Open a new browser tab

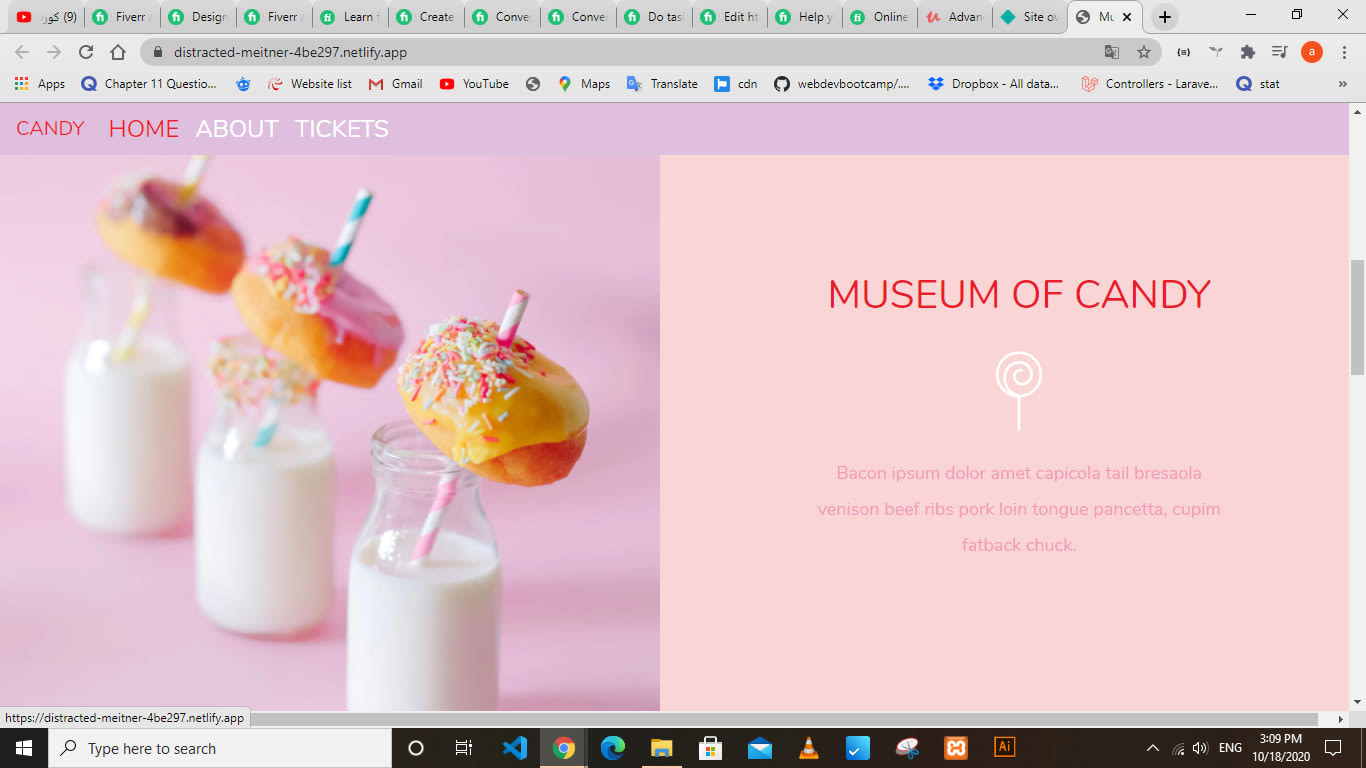pos(1164,17)
